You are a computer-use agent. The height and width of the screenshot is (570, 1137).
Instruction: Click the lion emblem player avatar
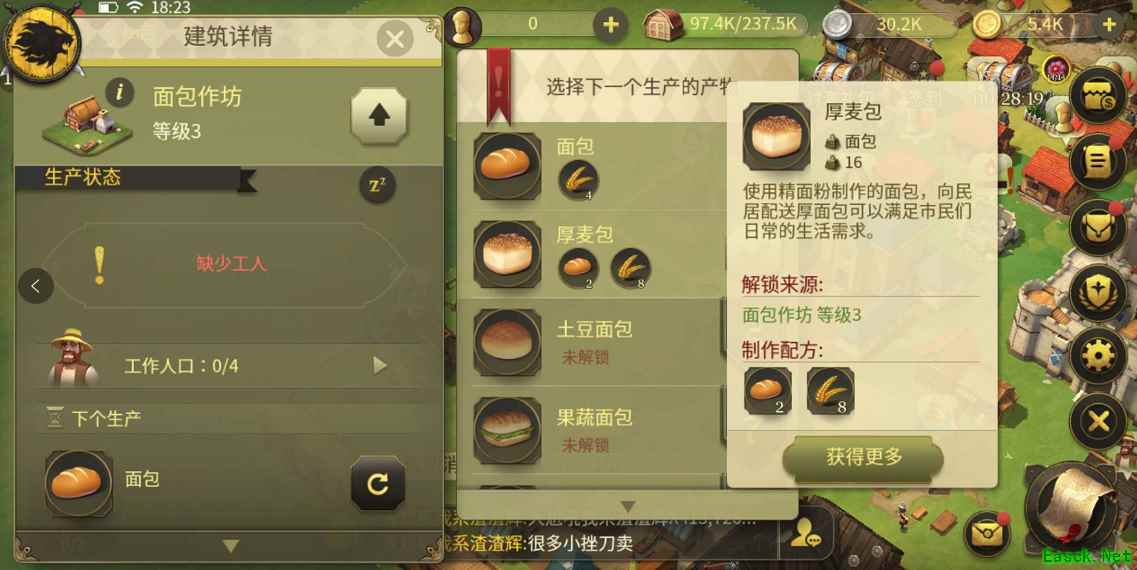[x=42, y=44]
